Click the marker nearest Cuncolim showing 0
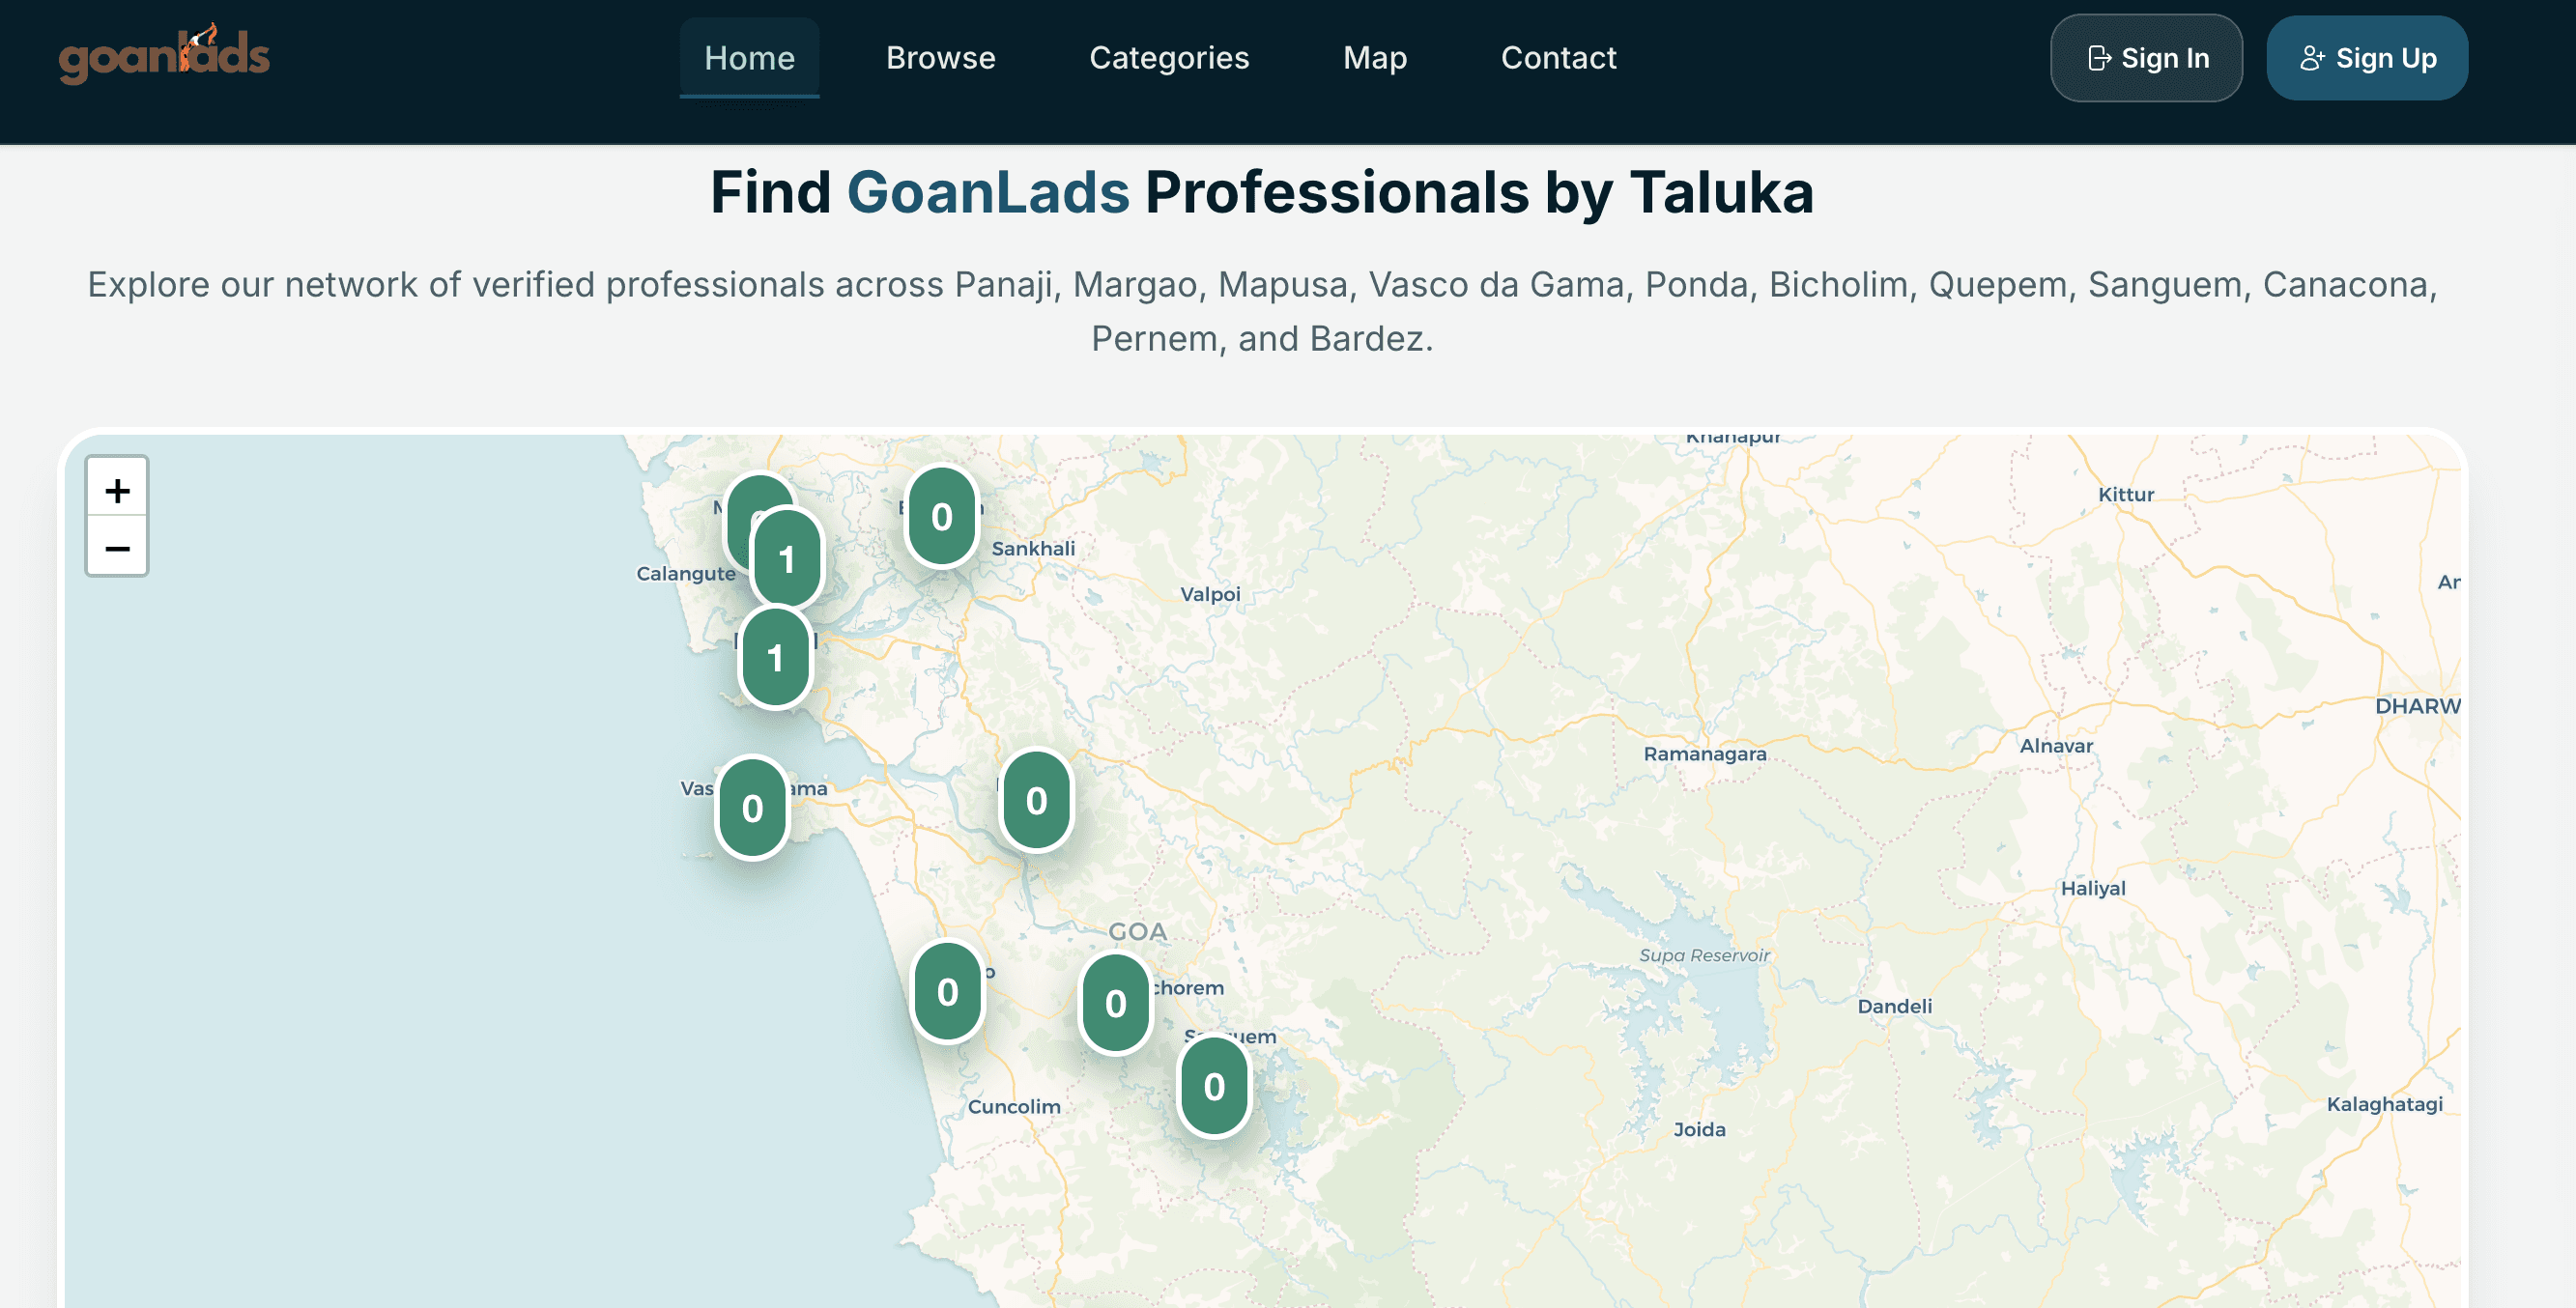2576x1308 pixels. [947, 992]
